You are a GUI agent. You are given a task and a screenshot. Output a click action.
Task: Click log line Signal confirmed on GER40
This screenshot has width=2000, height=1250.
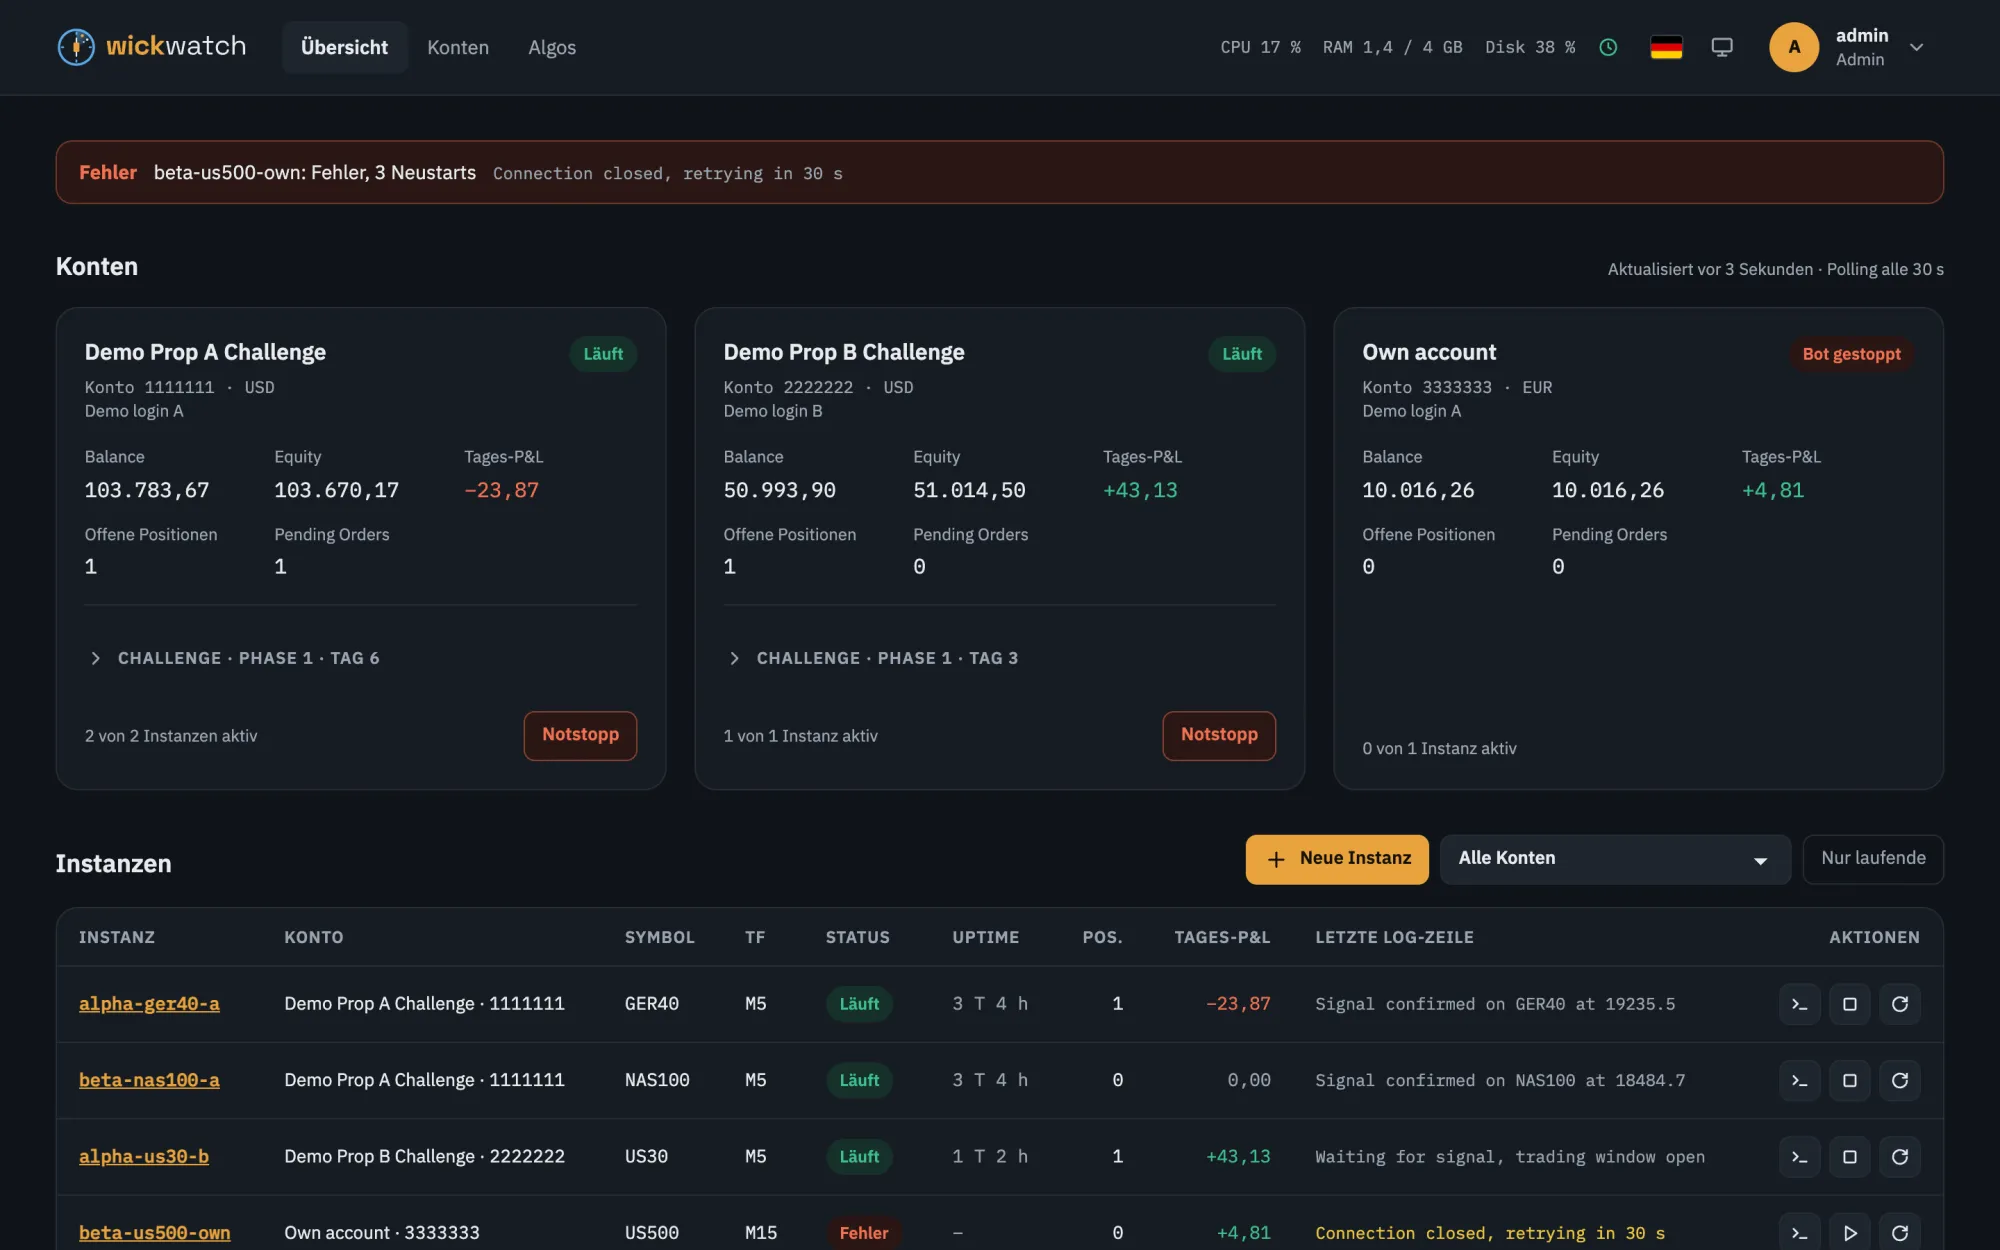1495,1004
